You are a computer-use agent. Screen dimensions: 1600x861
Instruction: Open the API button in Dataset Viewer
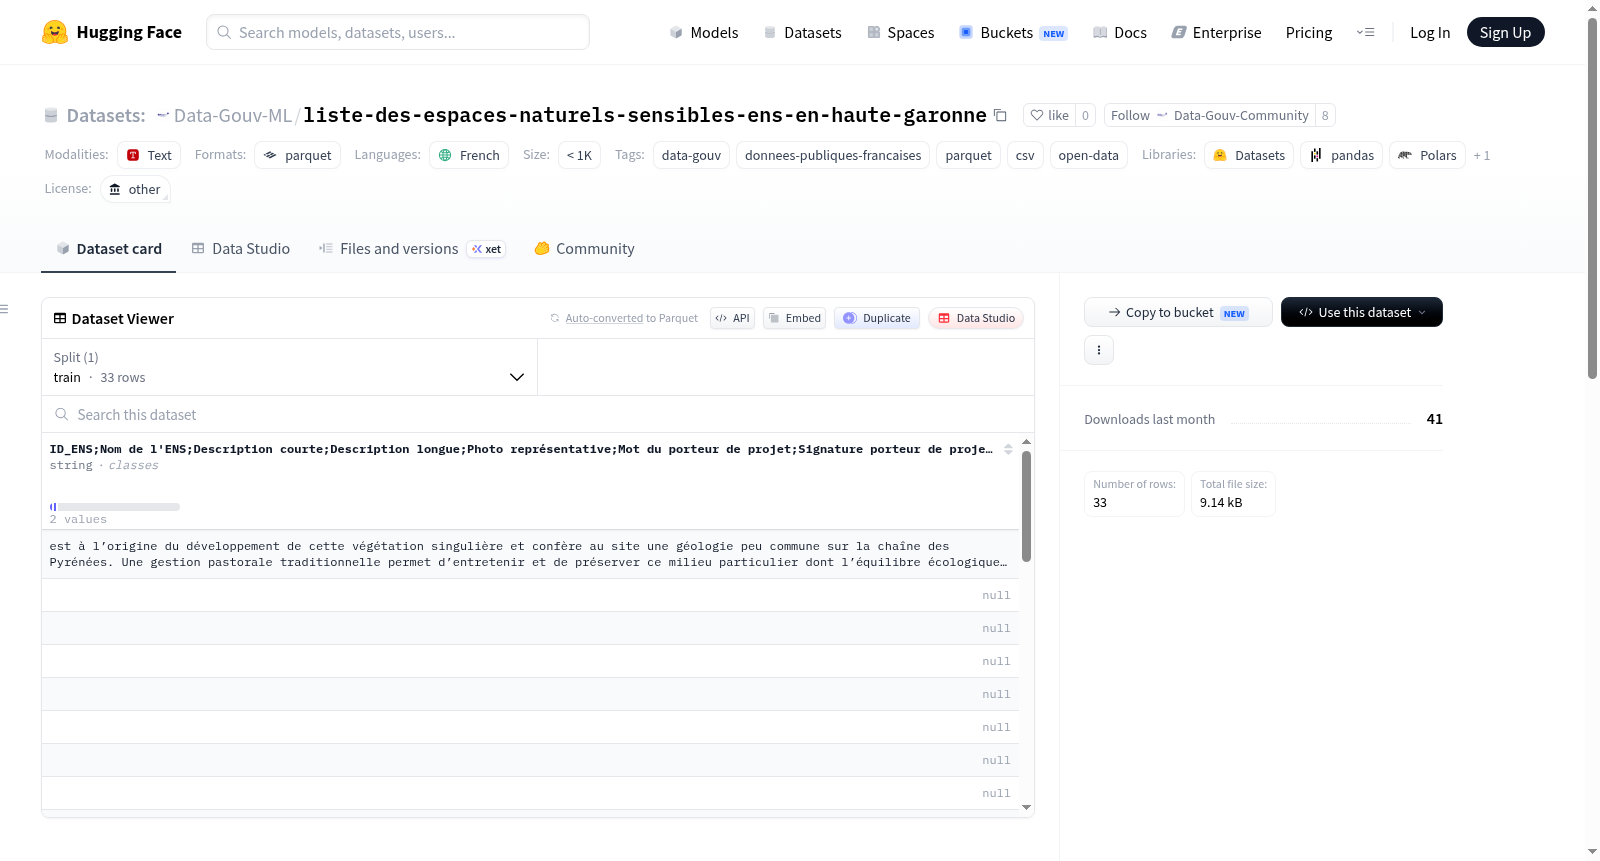(x=732, y=318)
